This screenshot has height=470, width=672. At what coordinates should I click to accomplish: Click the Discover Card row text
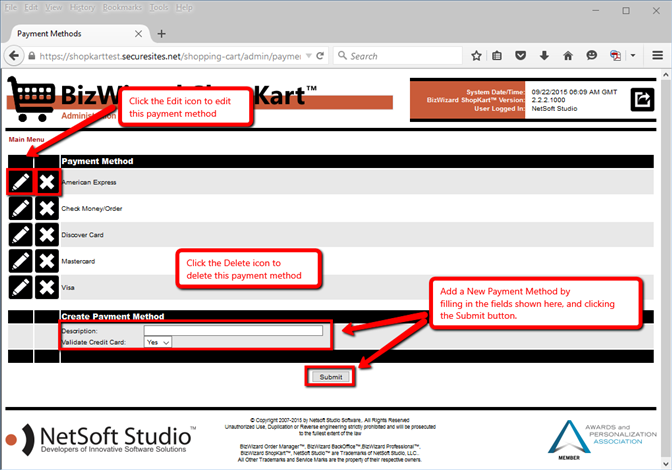(82, 235)
